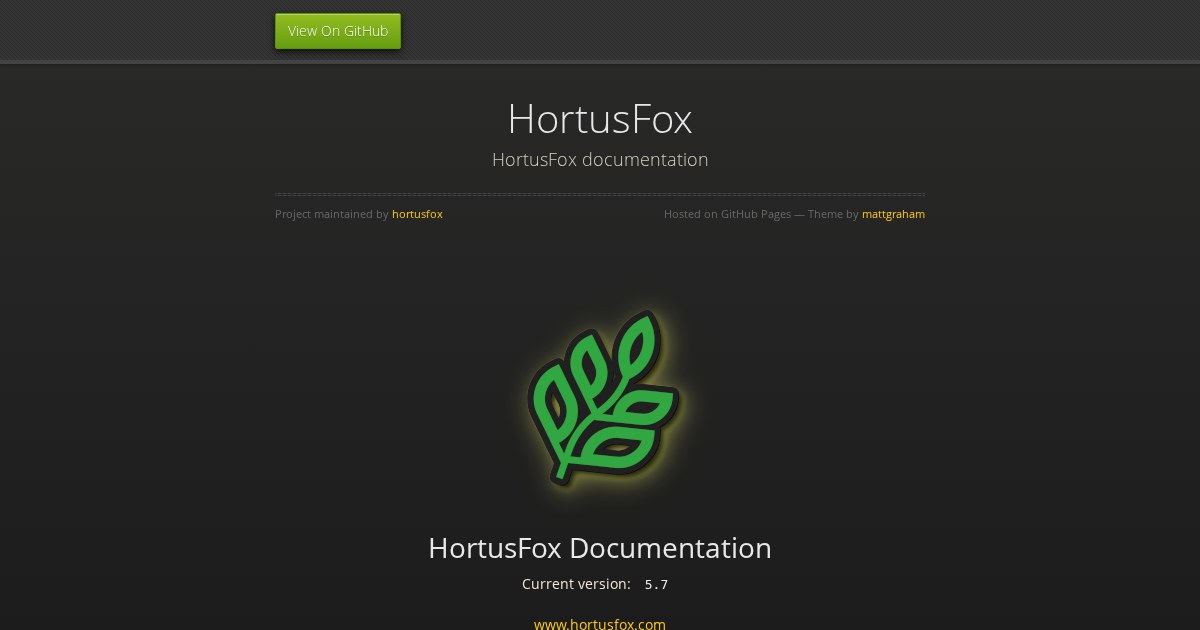Image resolution: width=1200 pixels, height=630 pixels.
Task: Click the Project maintained by text
Action: coord(332,214)
